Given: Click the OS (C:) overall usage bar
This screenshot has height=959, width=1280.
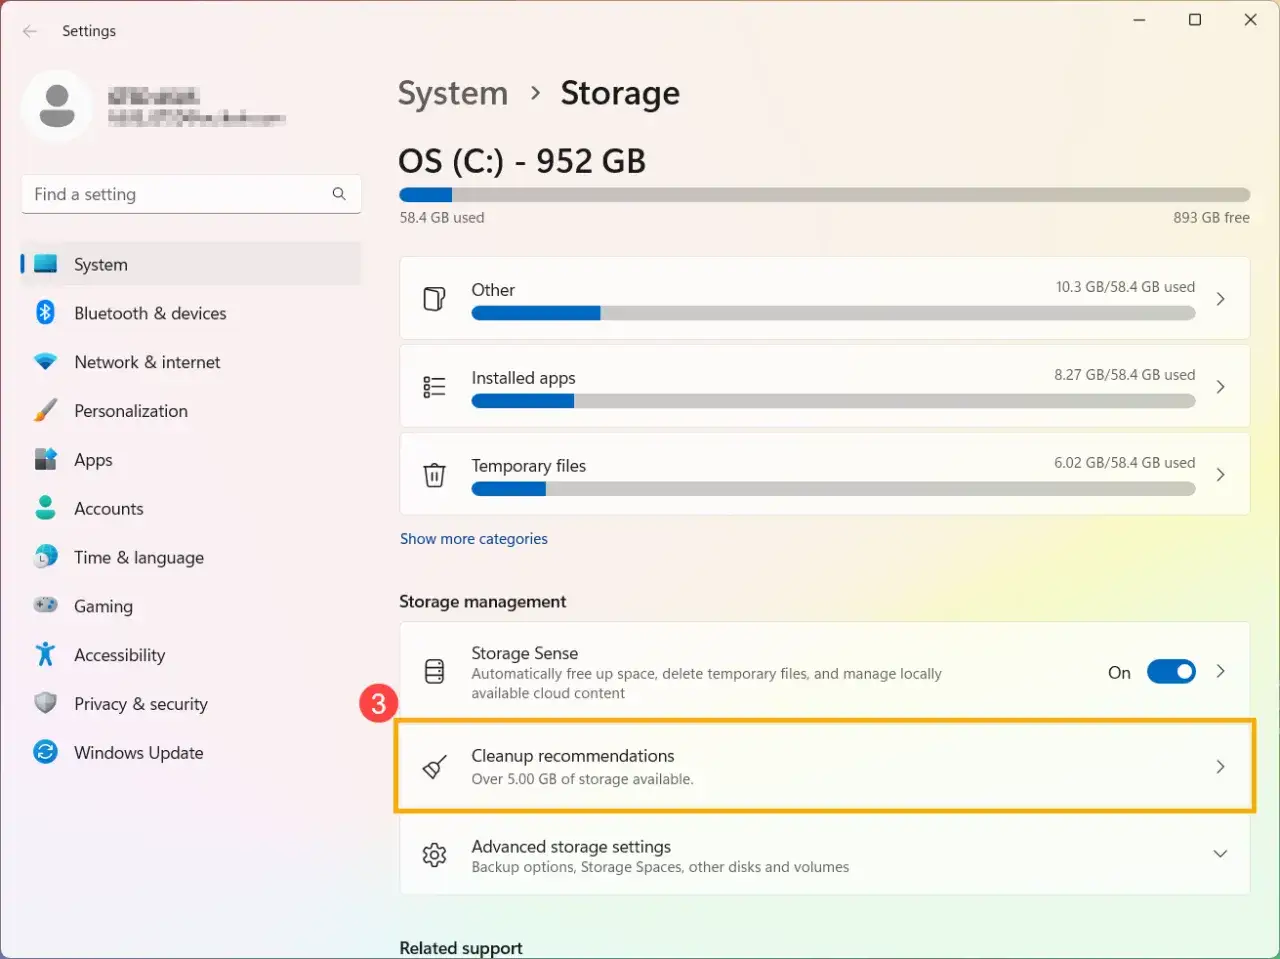Looking at the screenshot, I should (824, 195).
